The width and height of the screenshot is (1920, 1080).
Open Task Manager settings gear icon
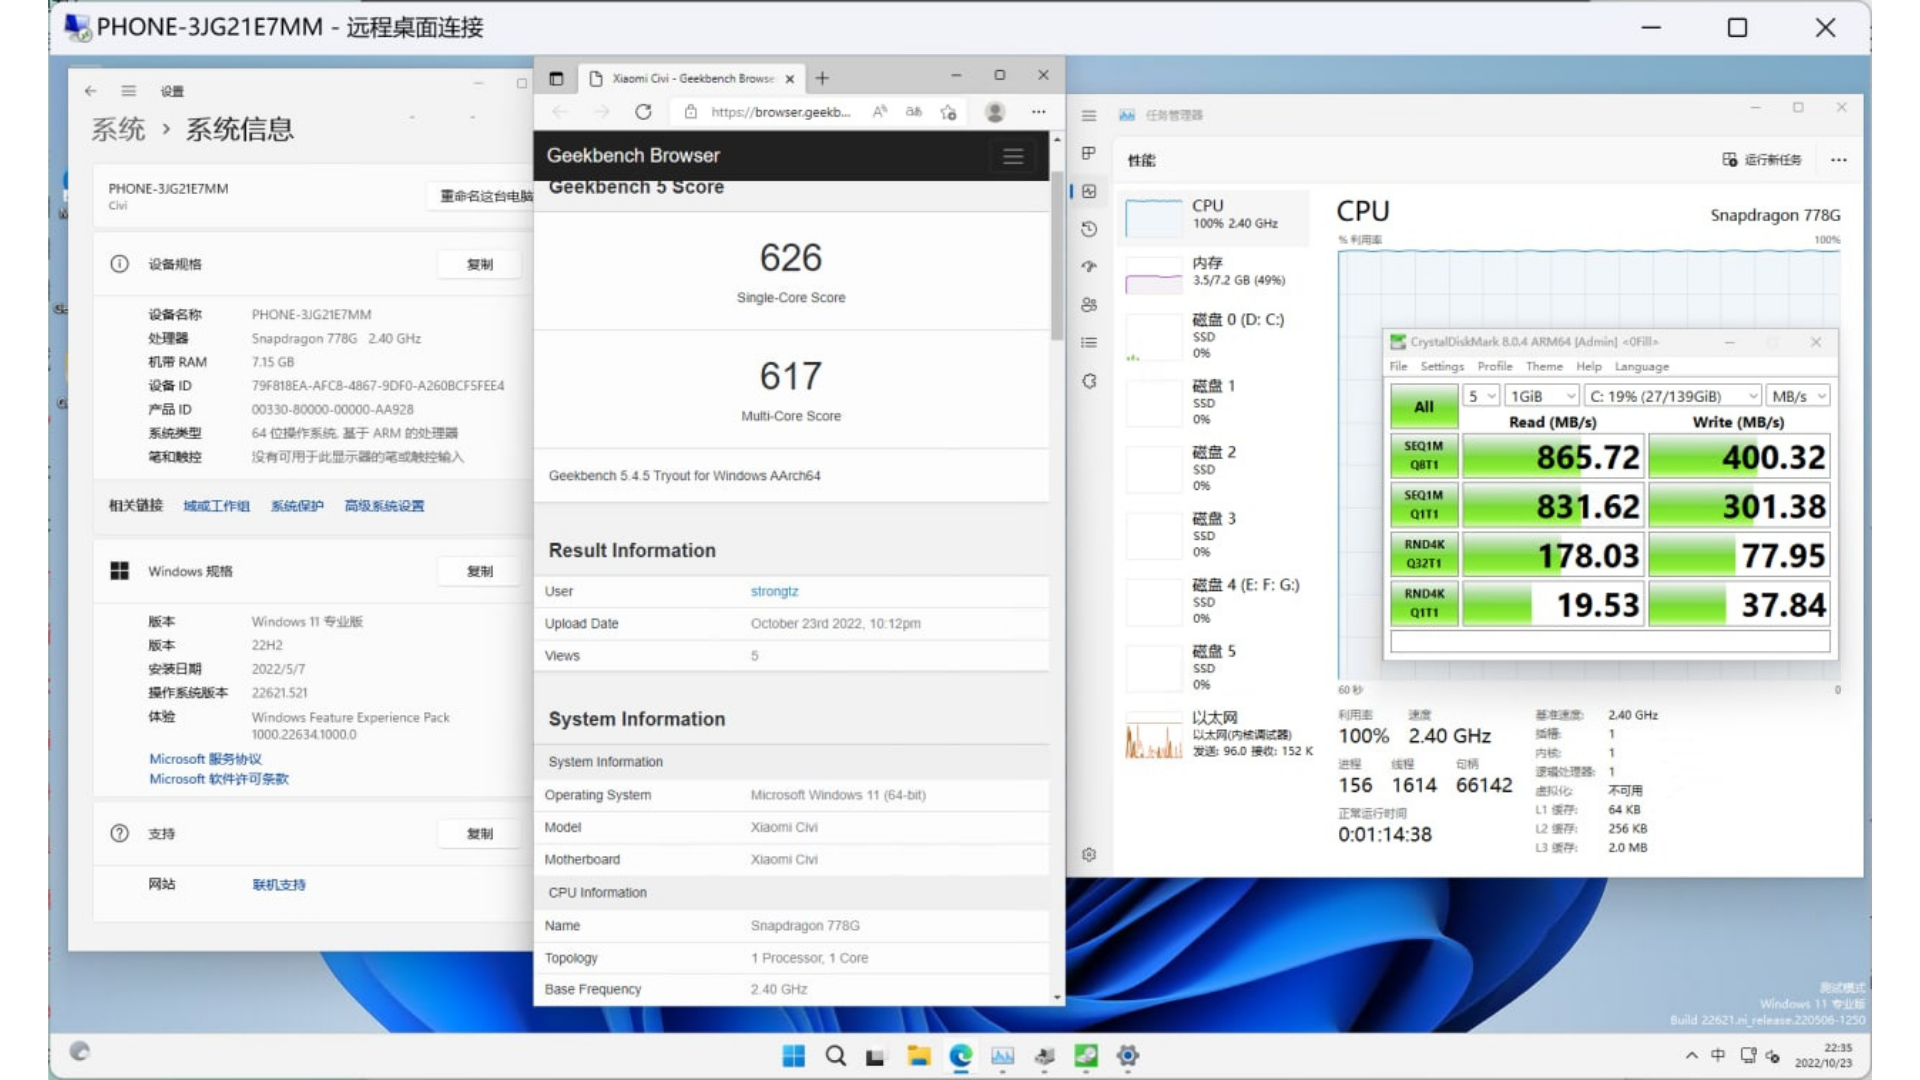[x=1089, y=854]
